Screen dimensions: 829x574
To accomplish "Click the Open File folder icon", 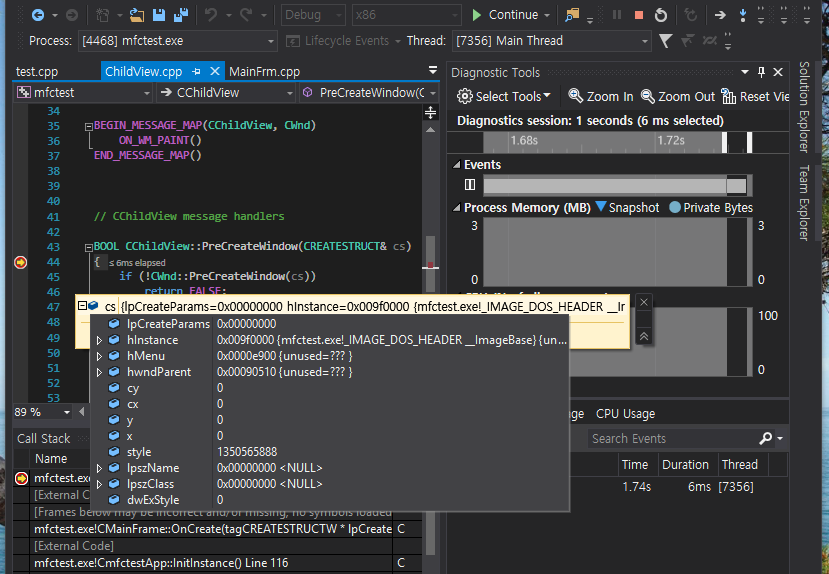I will click(135, 15).
